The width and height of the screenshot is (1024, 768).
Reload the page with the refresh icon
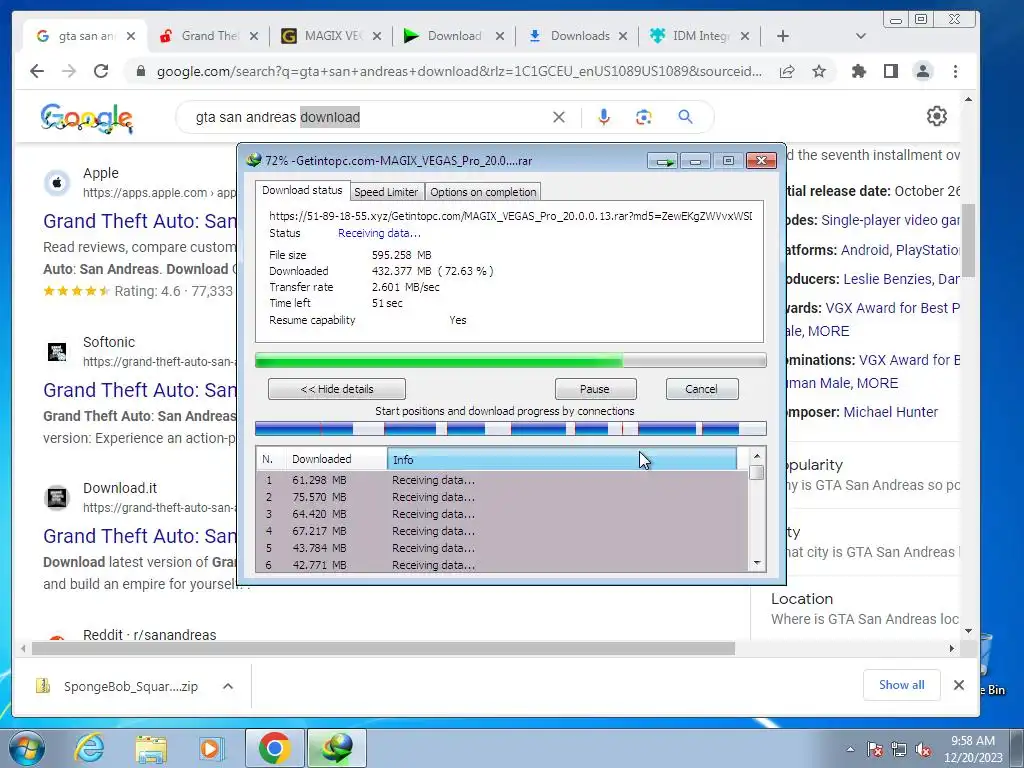click(101, 71)
